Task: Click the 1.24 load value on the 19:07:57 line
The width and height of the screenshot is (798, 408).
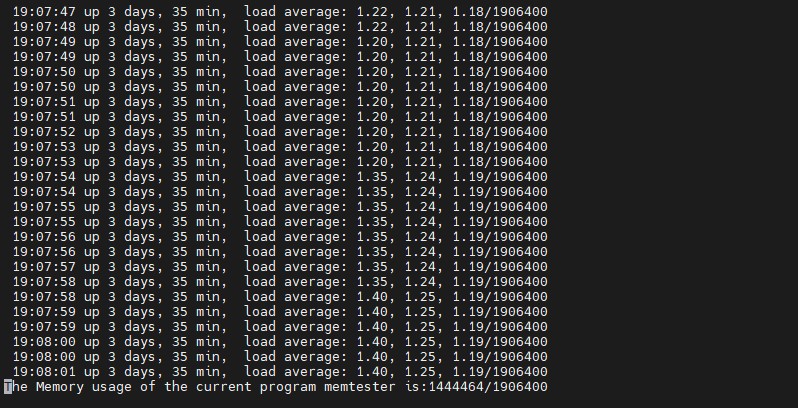Action: point(420,267)
